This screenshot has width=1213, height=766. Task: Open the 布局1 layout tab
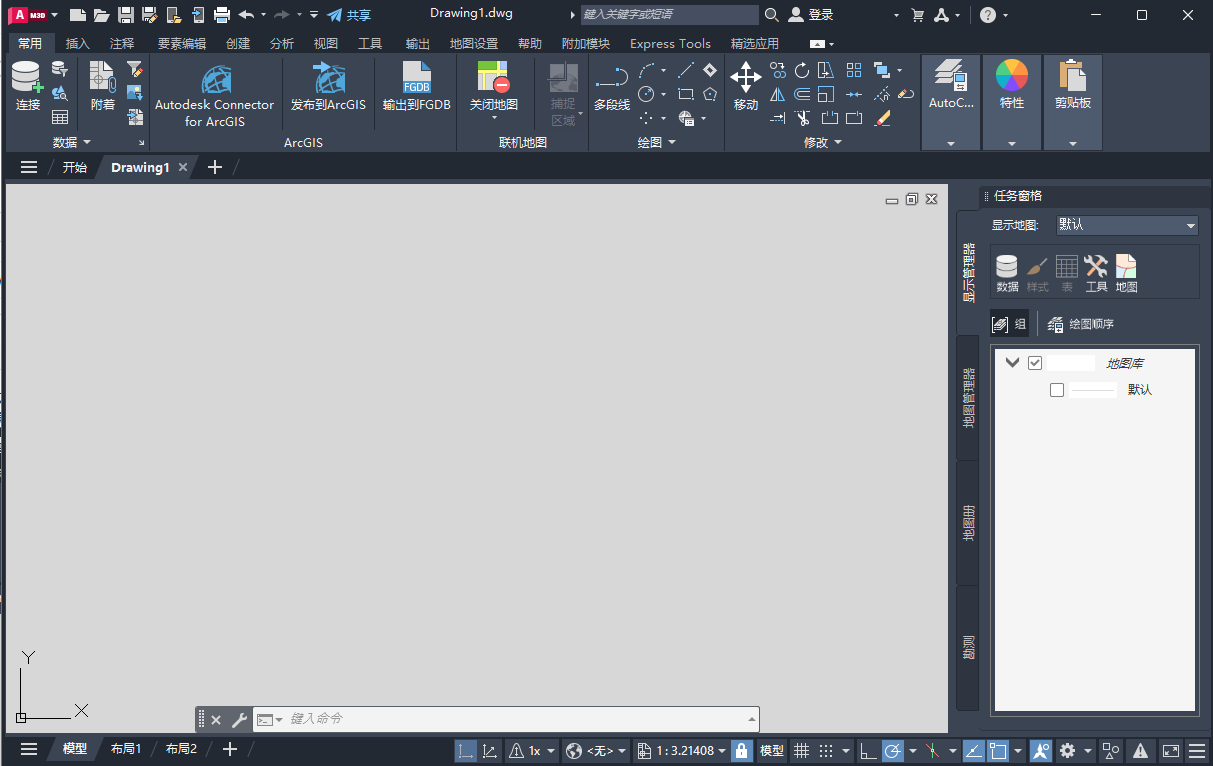coord(125,748)
